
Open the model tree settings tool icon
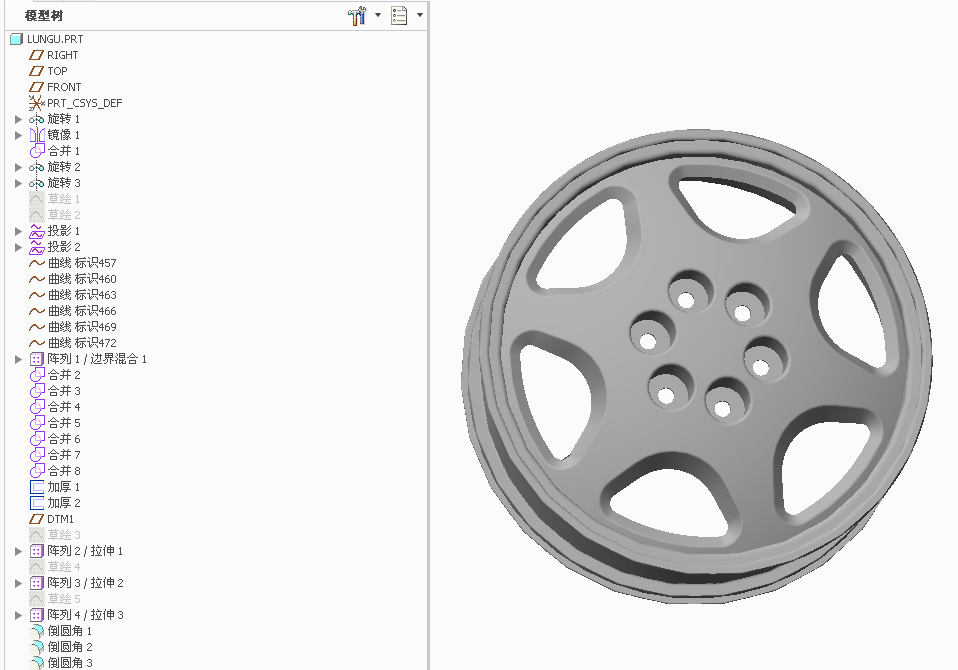click(357, 15)
